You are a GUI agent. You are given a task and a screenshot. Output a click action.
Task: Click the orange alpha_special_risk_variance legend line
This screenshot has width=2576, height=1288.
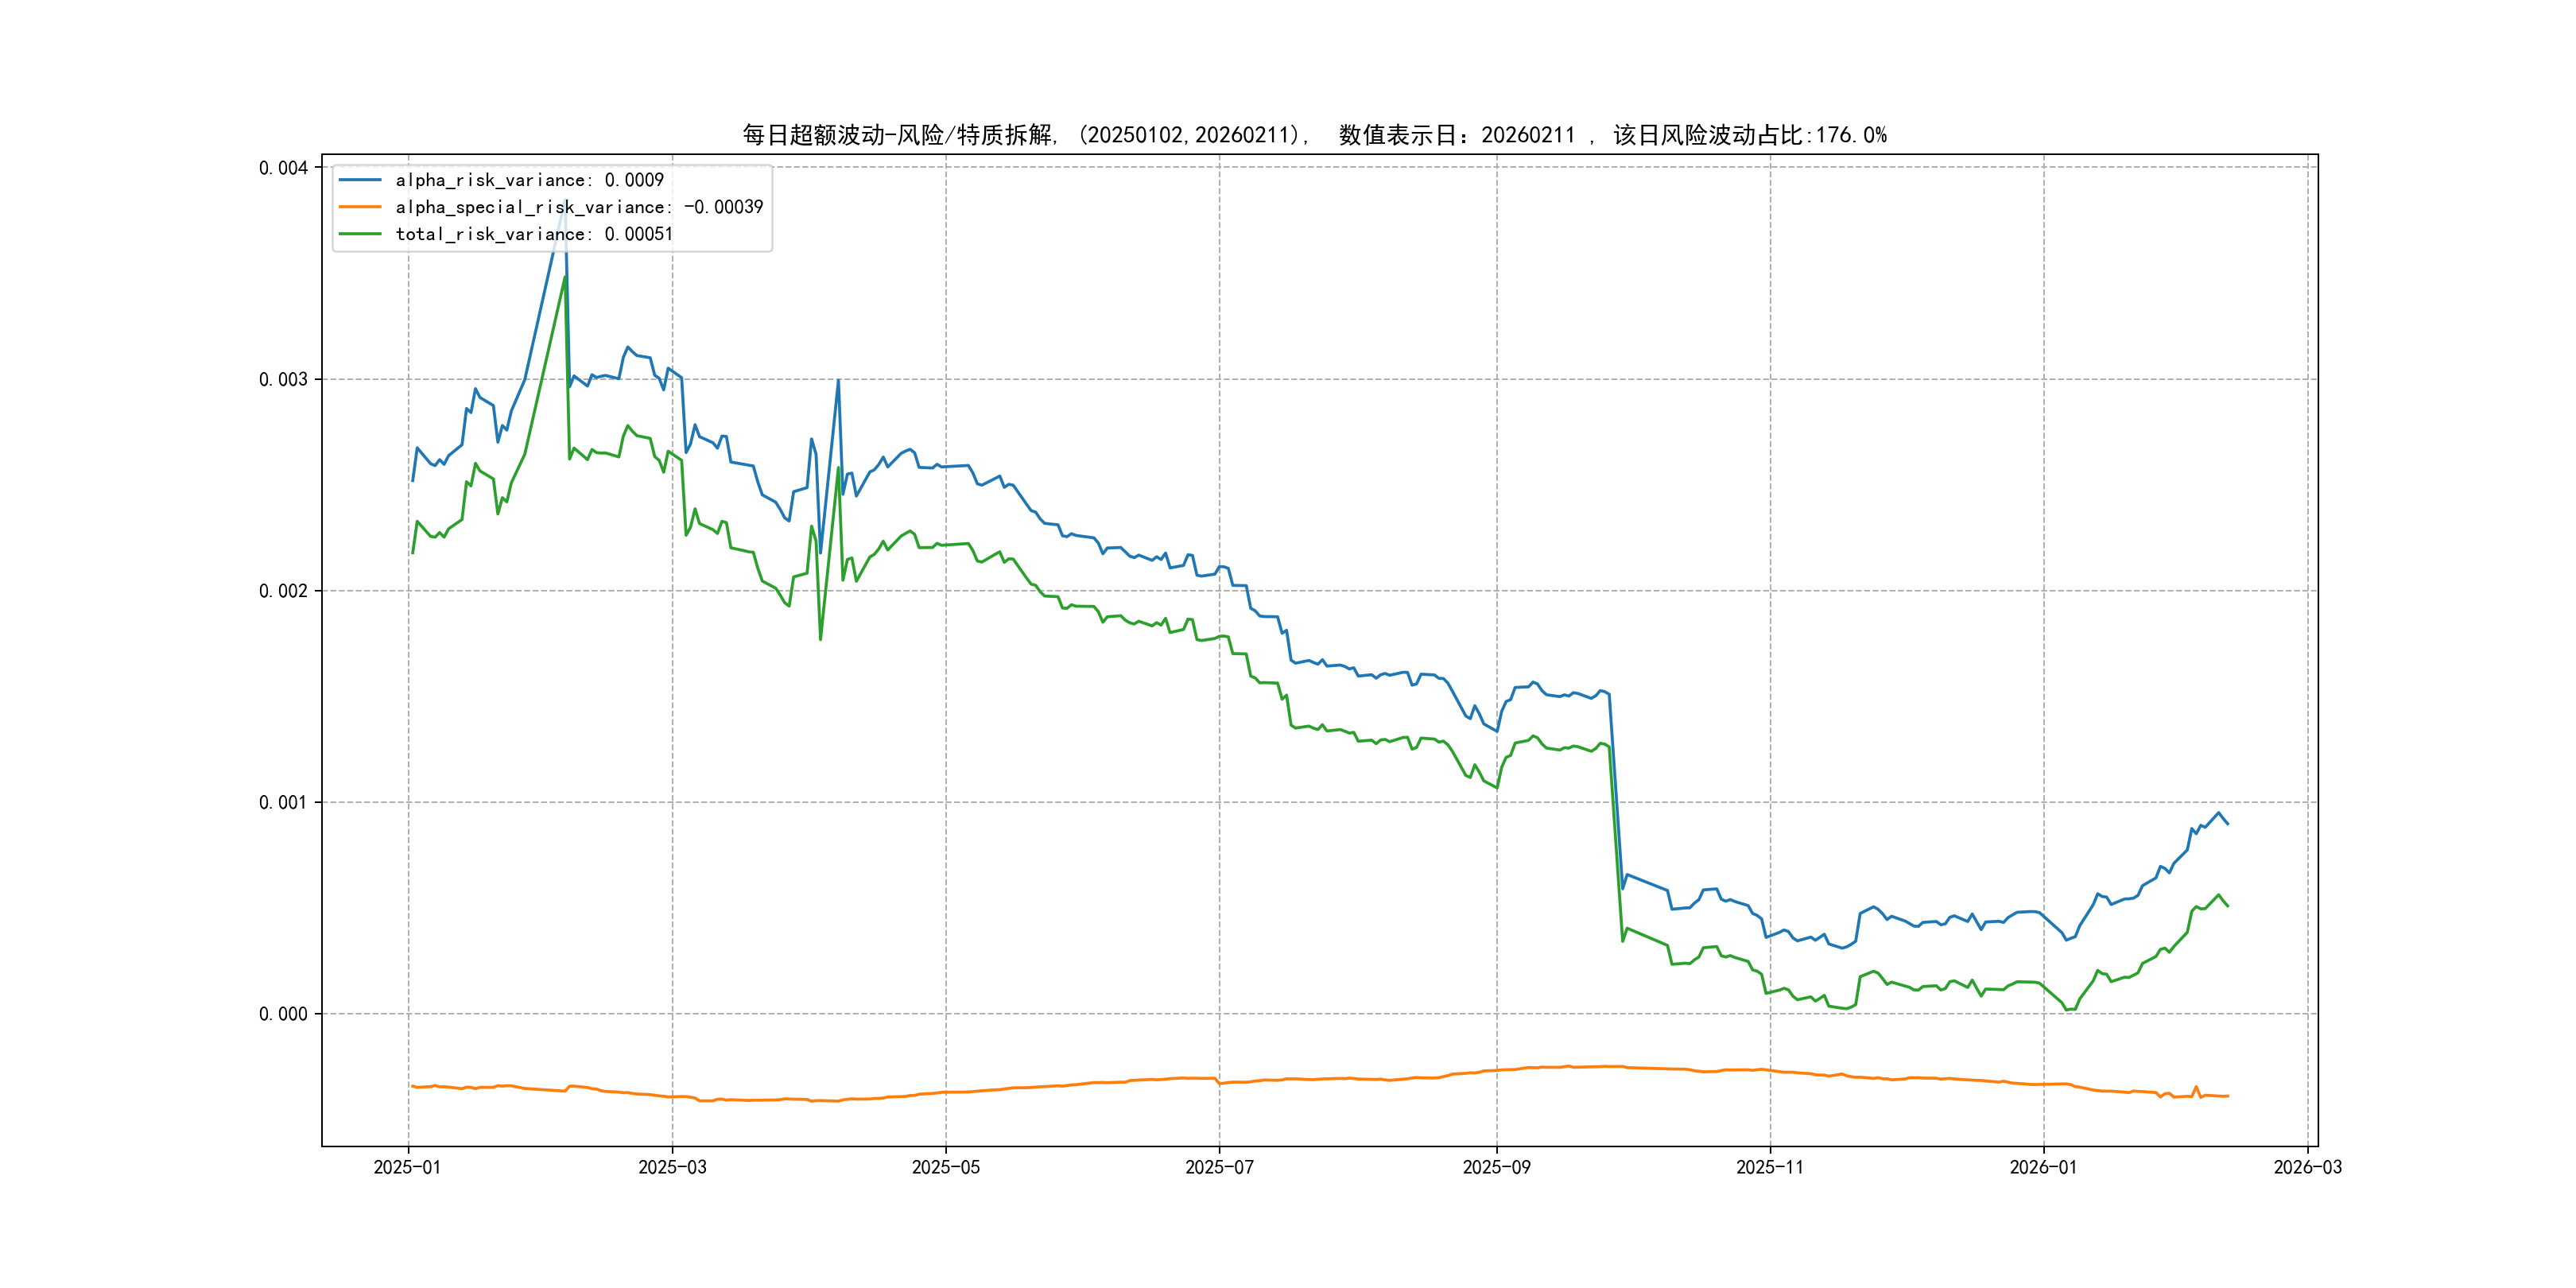click(x=360, y=207)
